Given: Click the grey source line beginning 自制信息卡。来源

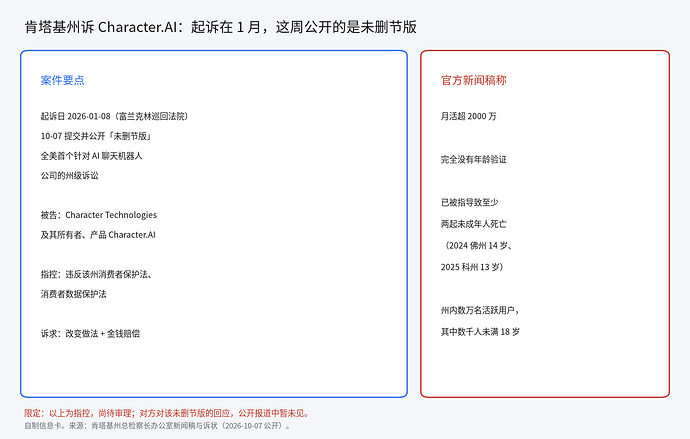Looking at the screenshot, I should (x=157, y=426).
